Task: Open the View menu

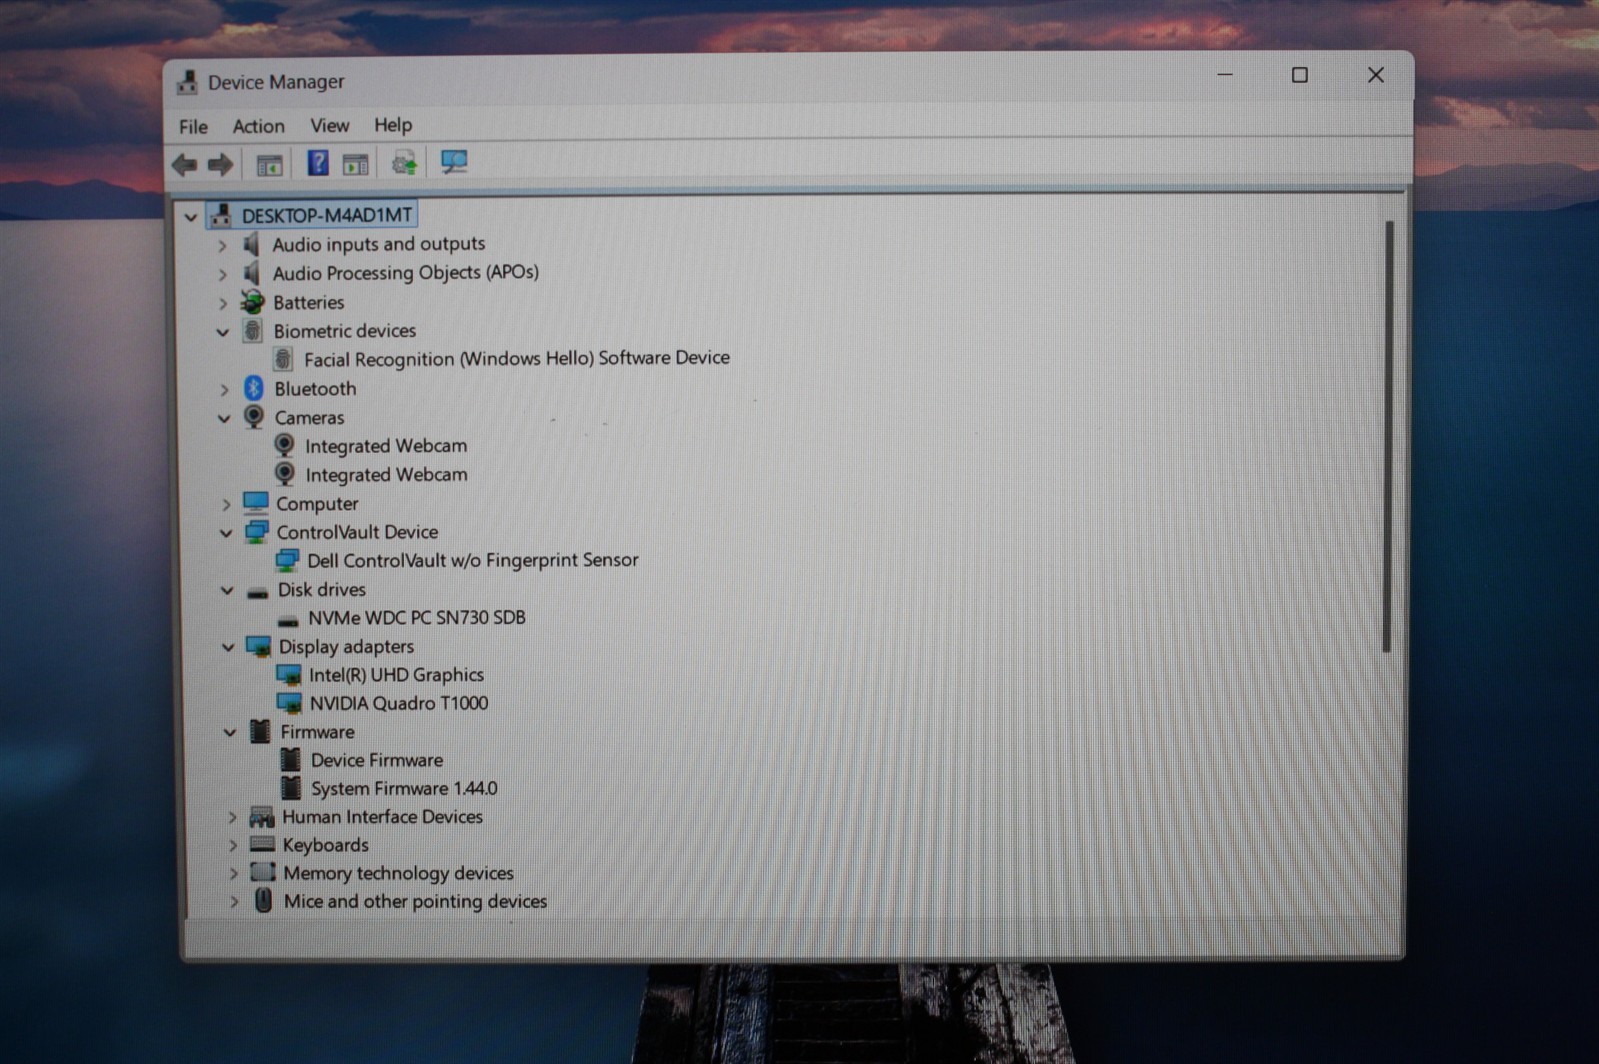Action: click(329, 125)
